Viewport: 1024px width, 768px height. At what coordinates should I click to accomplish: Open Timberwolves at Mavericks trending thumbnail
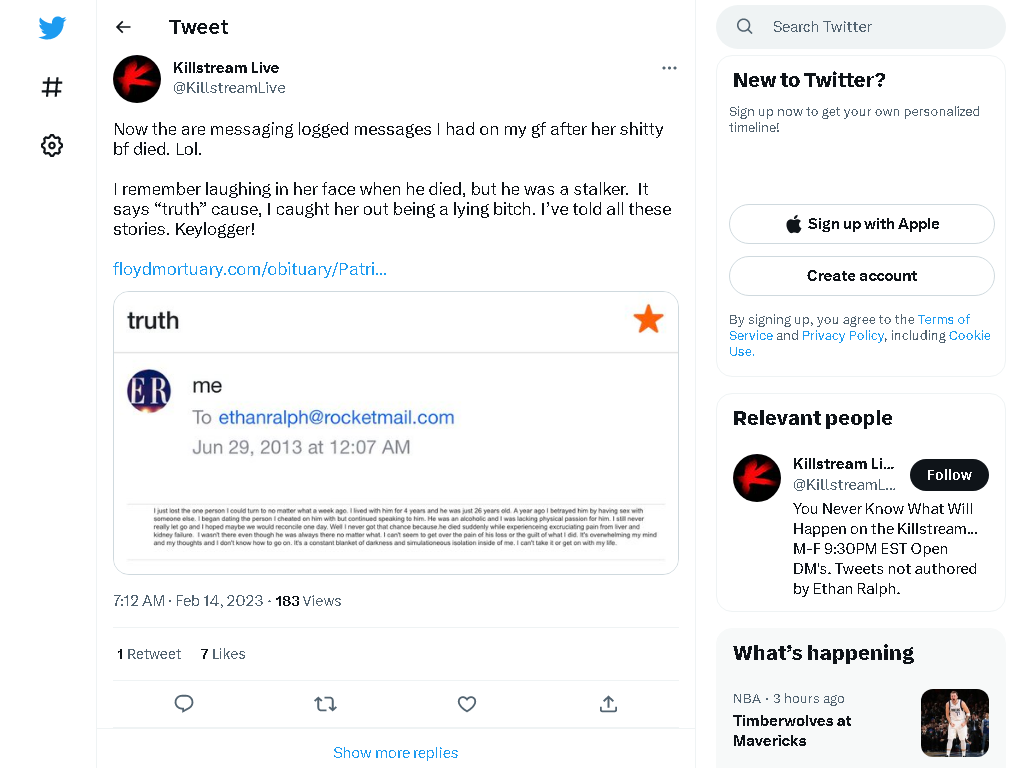coord(954,722)
